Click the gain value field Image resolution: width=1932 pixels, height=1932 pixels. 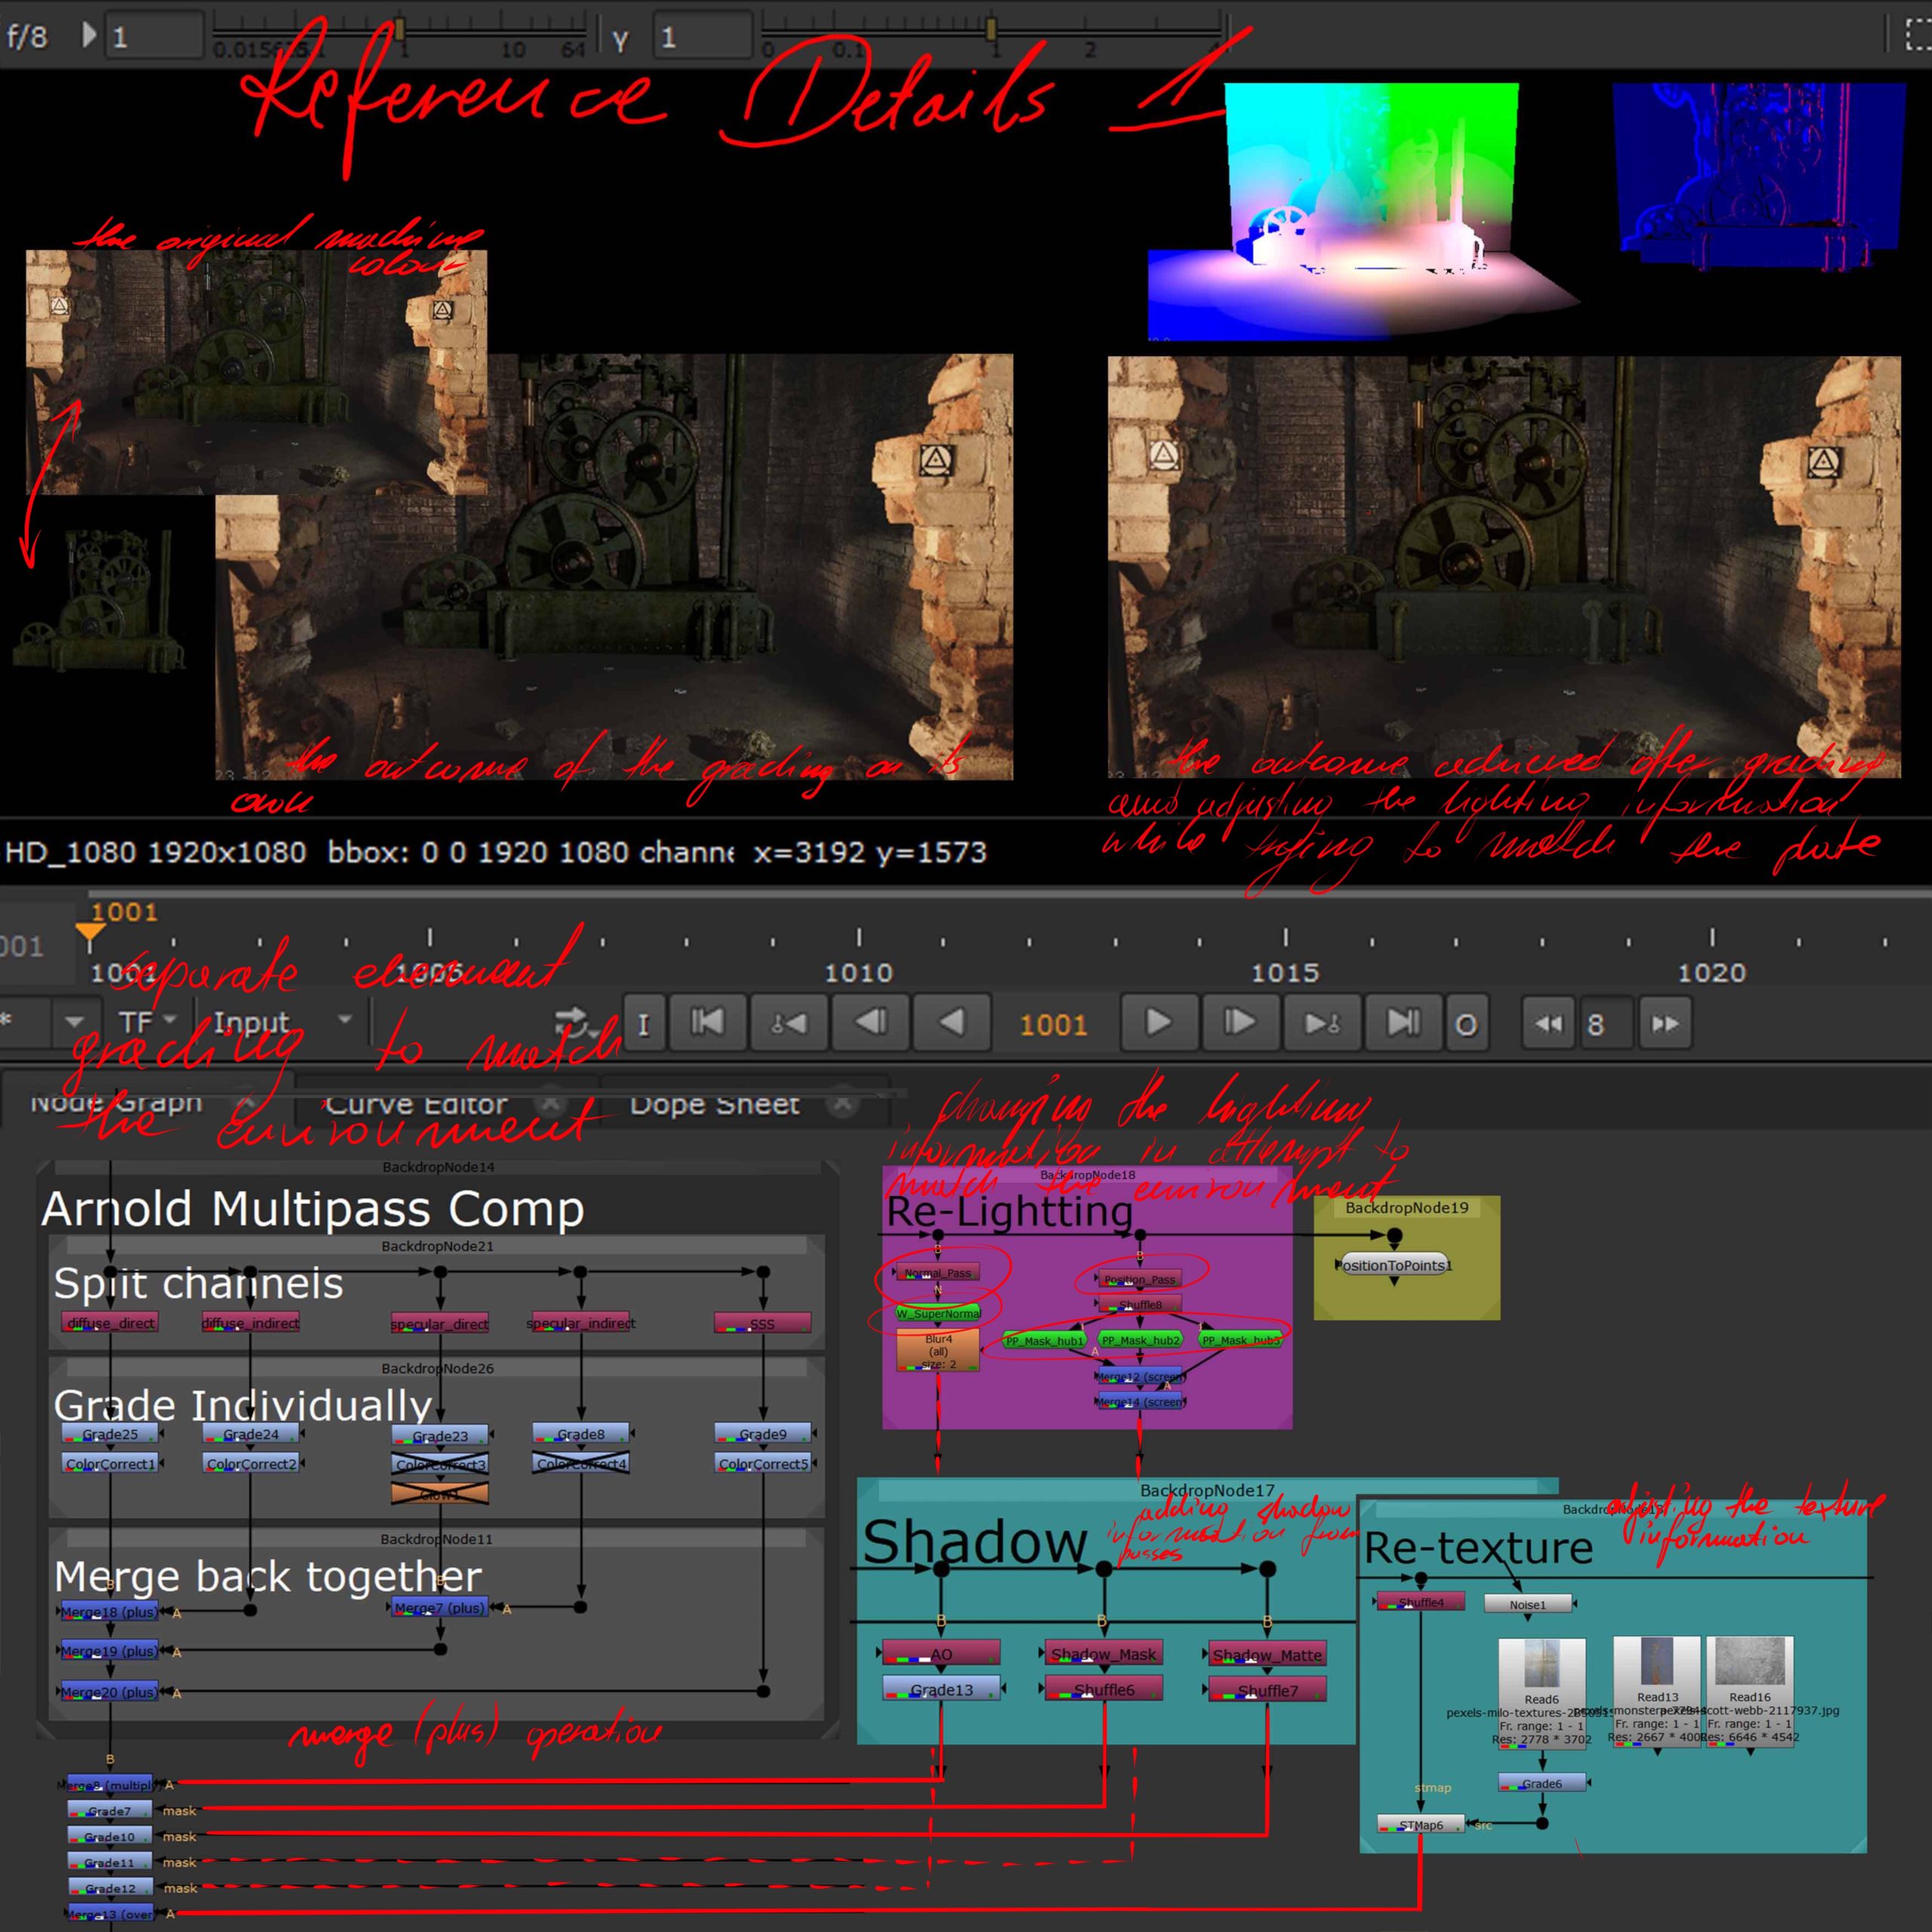click(x=153, y=37)
